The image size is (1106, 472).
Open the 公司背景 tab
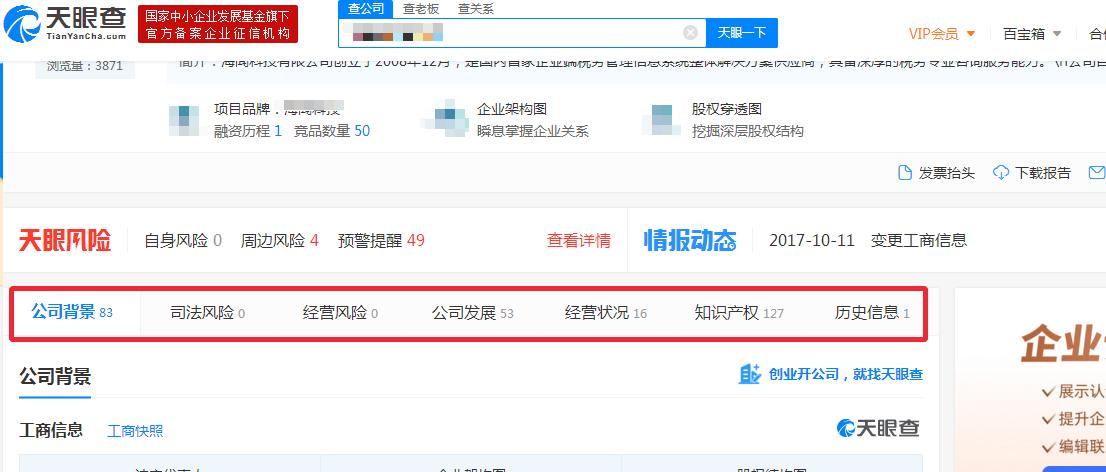click(73, 312)
